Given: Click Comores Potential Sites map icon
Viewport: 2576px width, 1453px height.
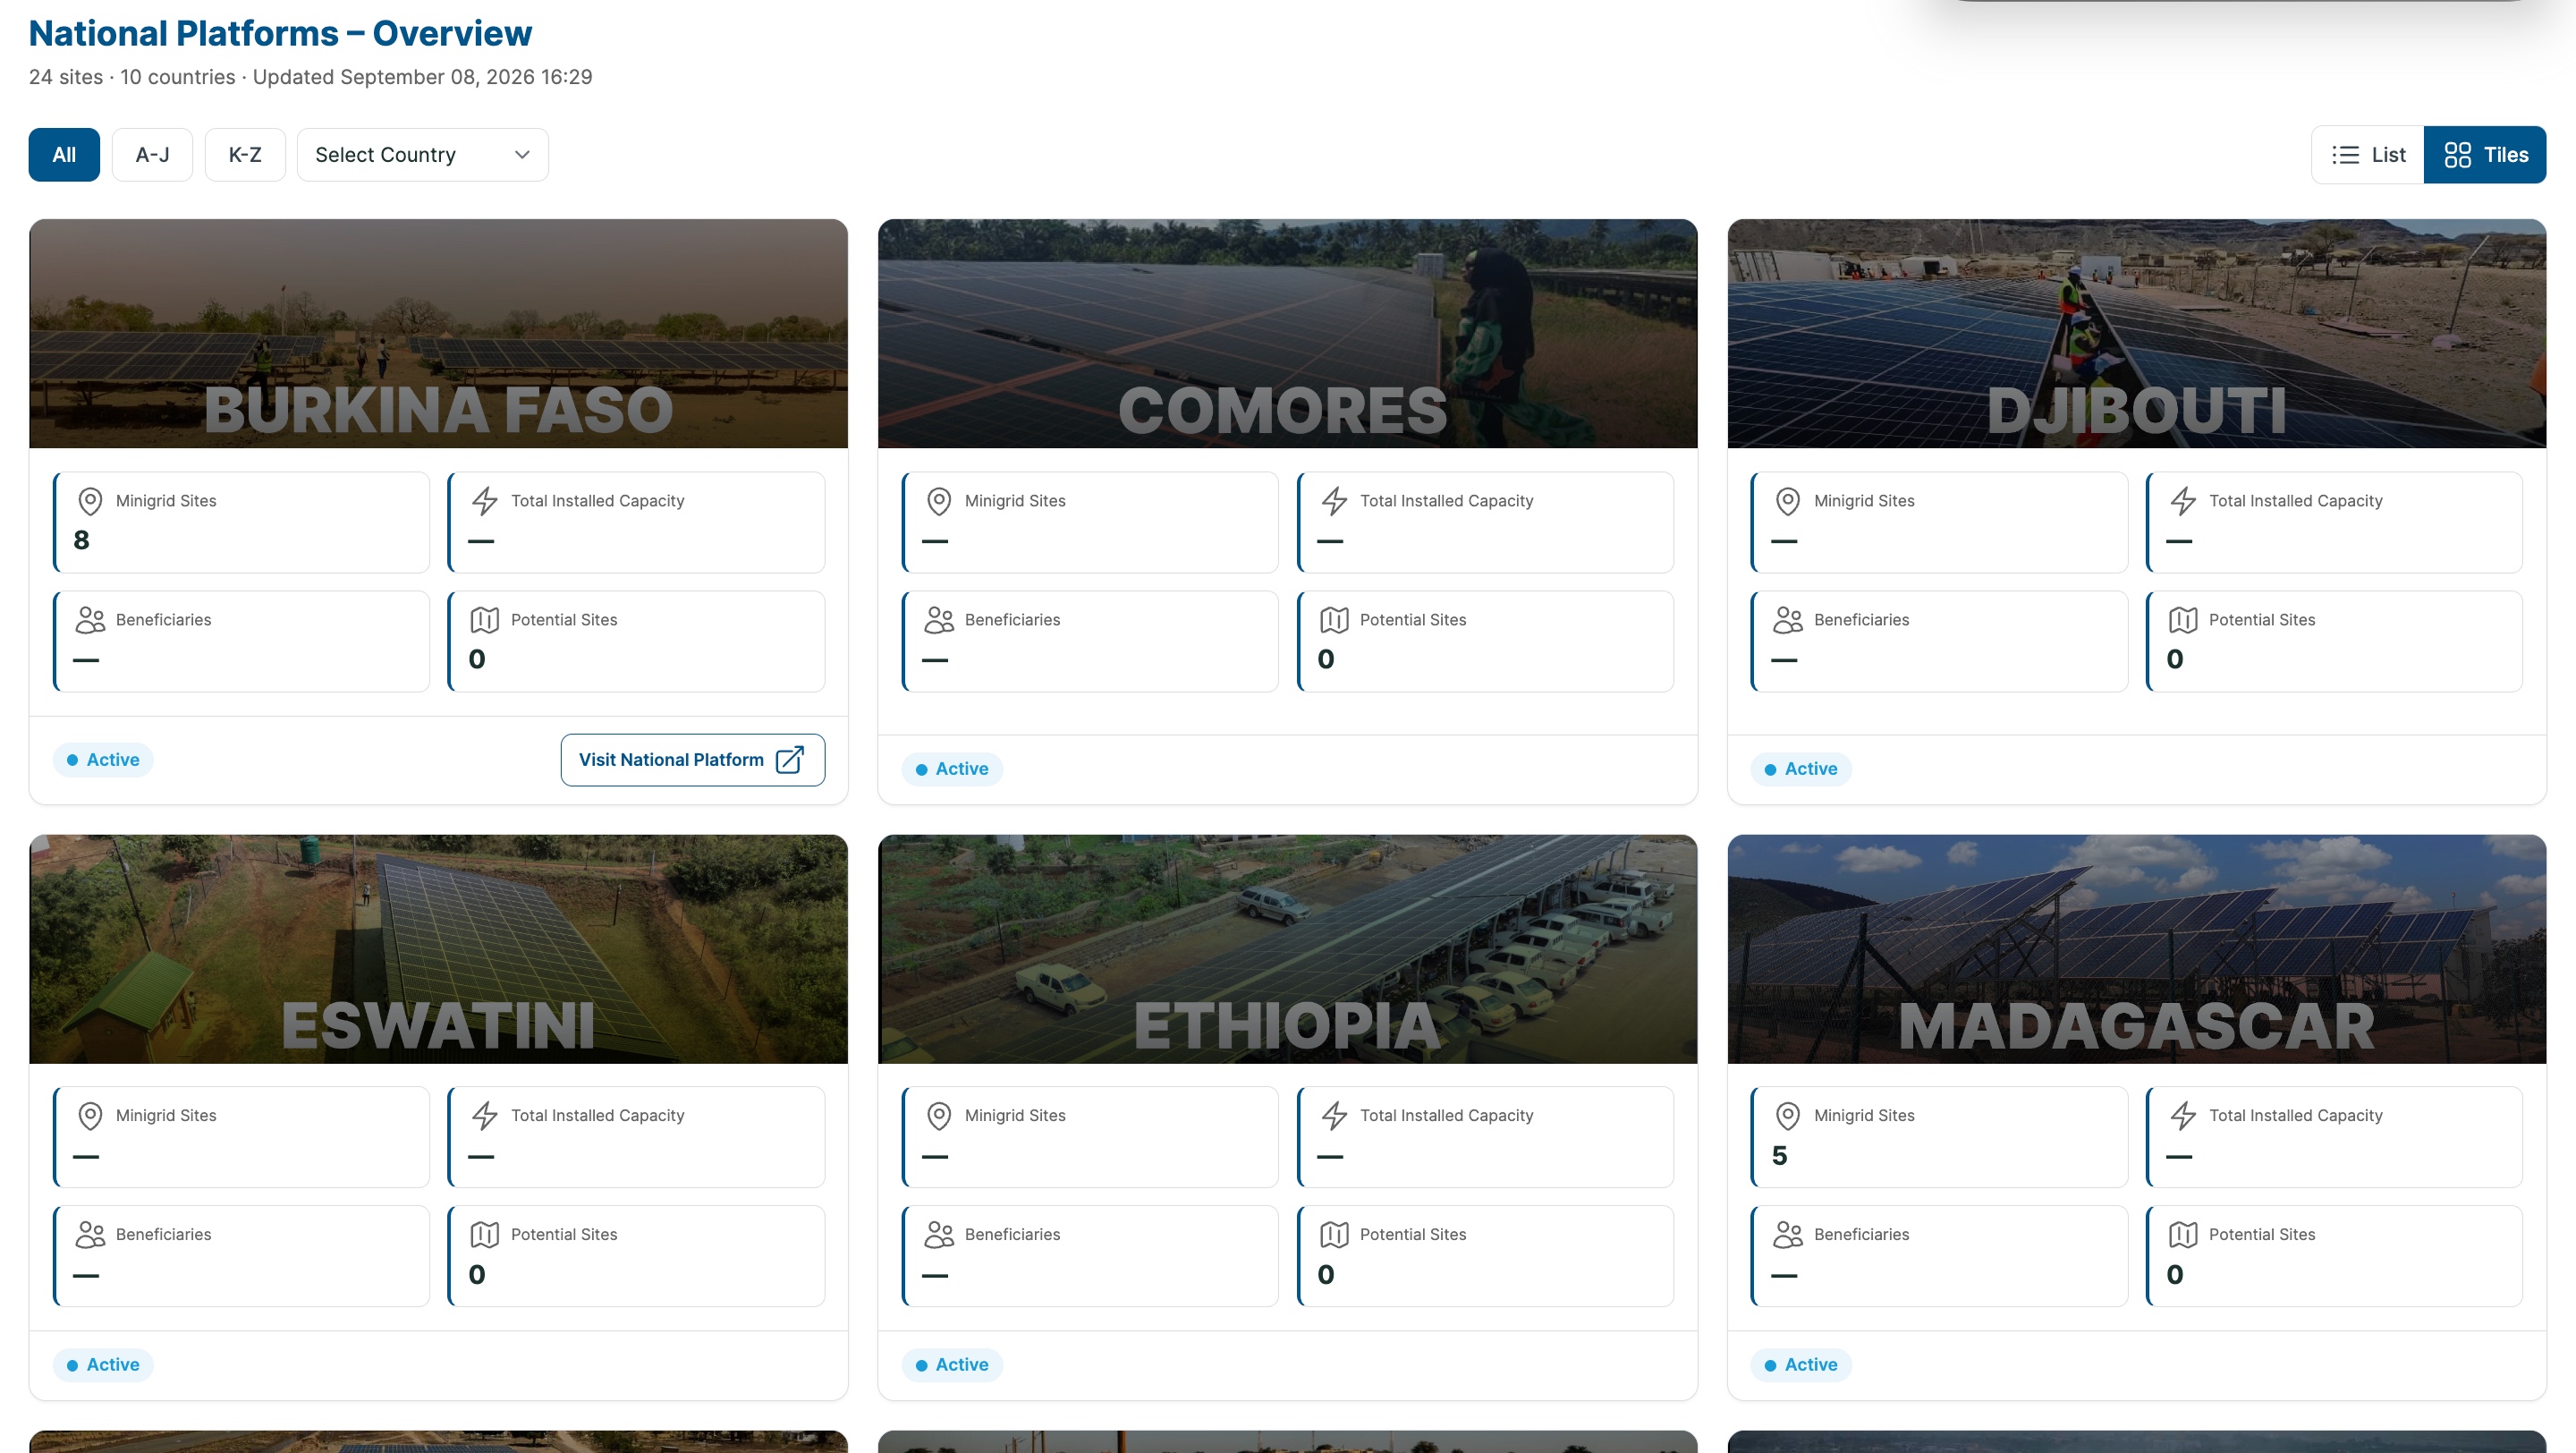Looking at the screenshot, I should 1334,620.
